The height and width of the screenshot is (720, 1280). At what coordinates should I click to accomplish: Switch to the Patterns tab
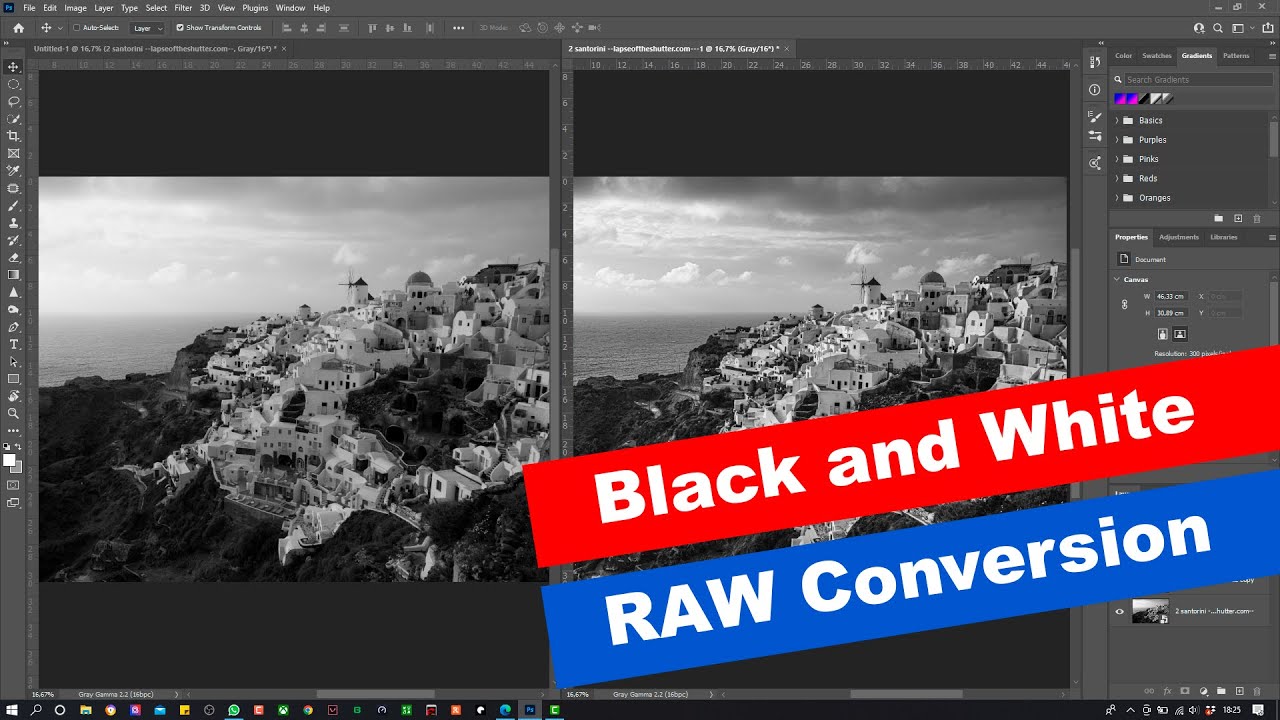click(x=1236, y=56)
